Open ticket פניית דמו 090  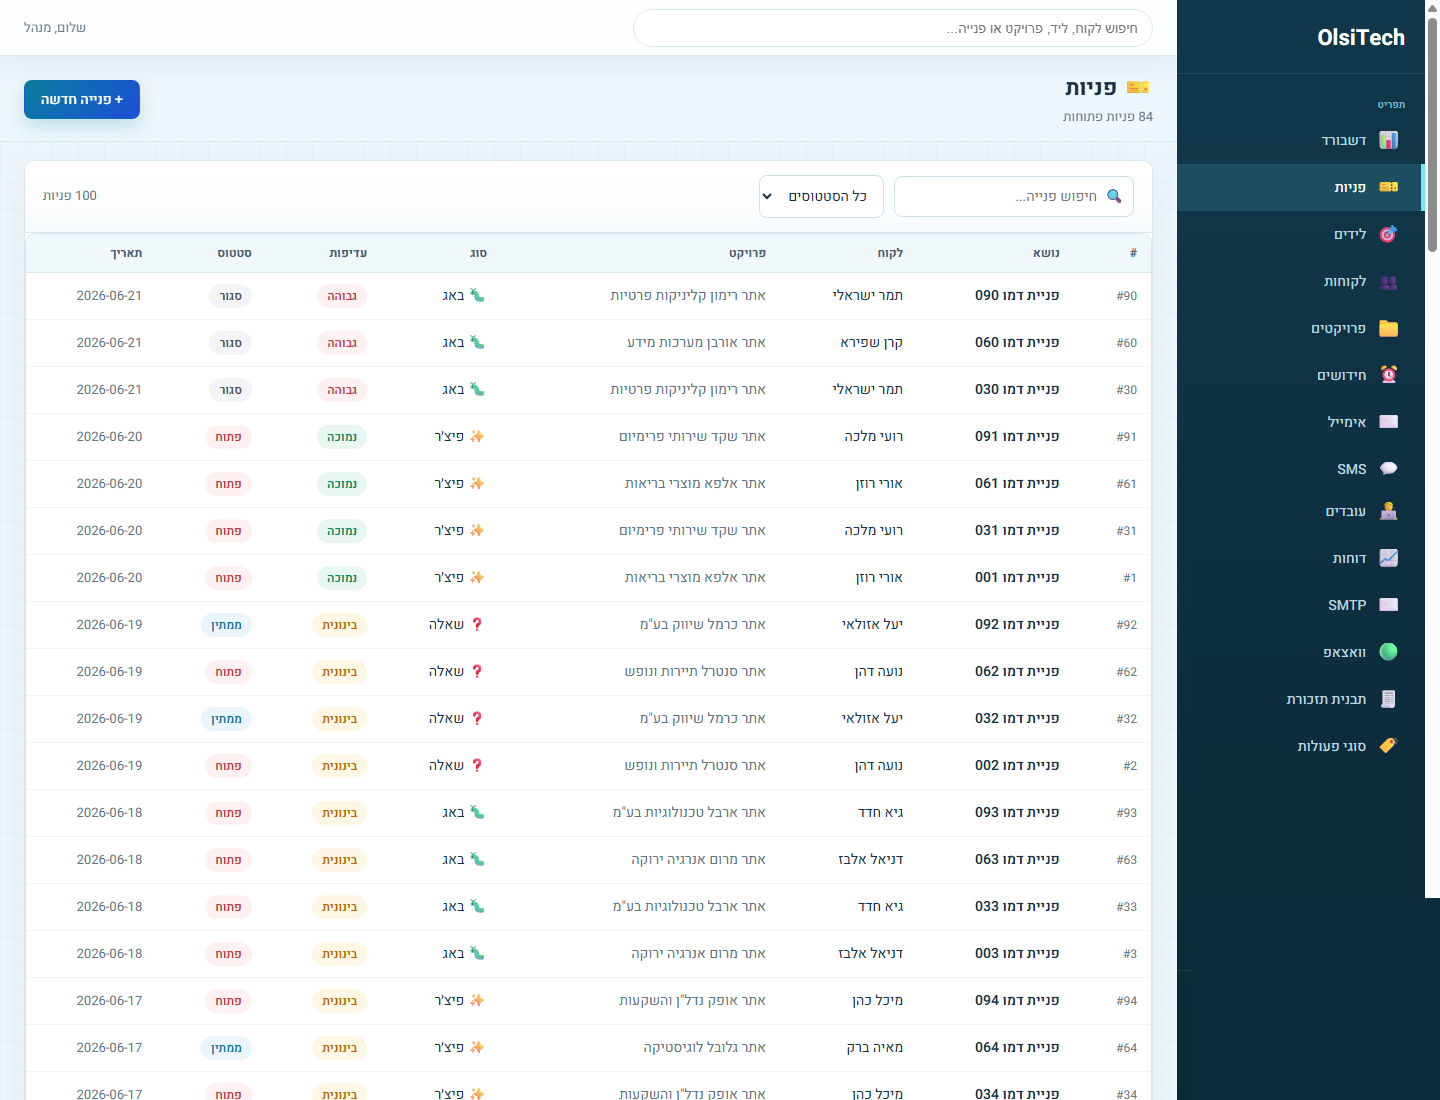click(x=1017, y=295)
